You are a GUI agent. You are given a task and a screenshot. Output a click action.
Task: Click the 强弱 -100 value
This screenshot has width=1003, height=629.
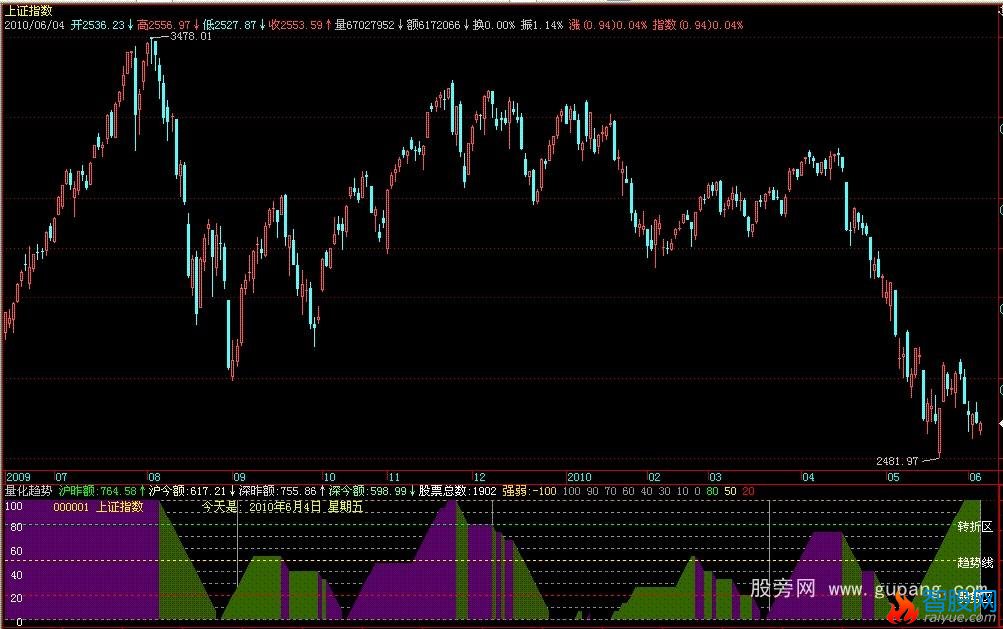point(528,491)
